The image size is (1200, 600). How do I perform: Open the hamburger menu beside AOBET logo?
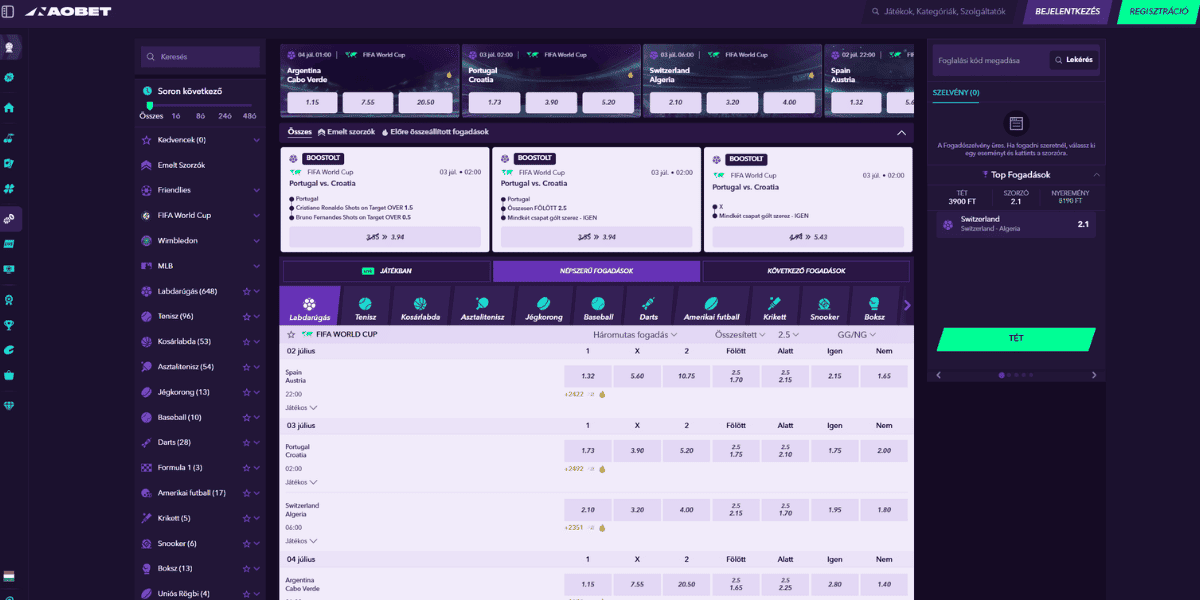pos(9,11)
